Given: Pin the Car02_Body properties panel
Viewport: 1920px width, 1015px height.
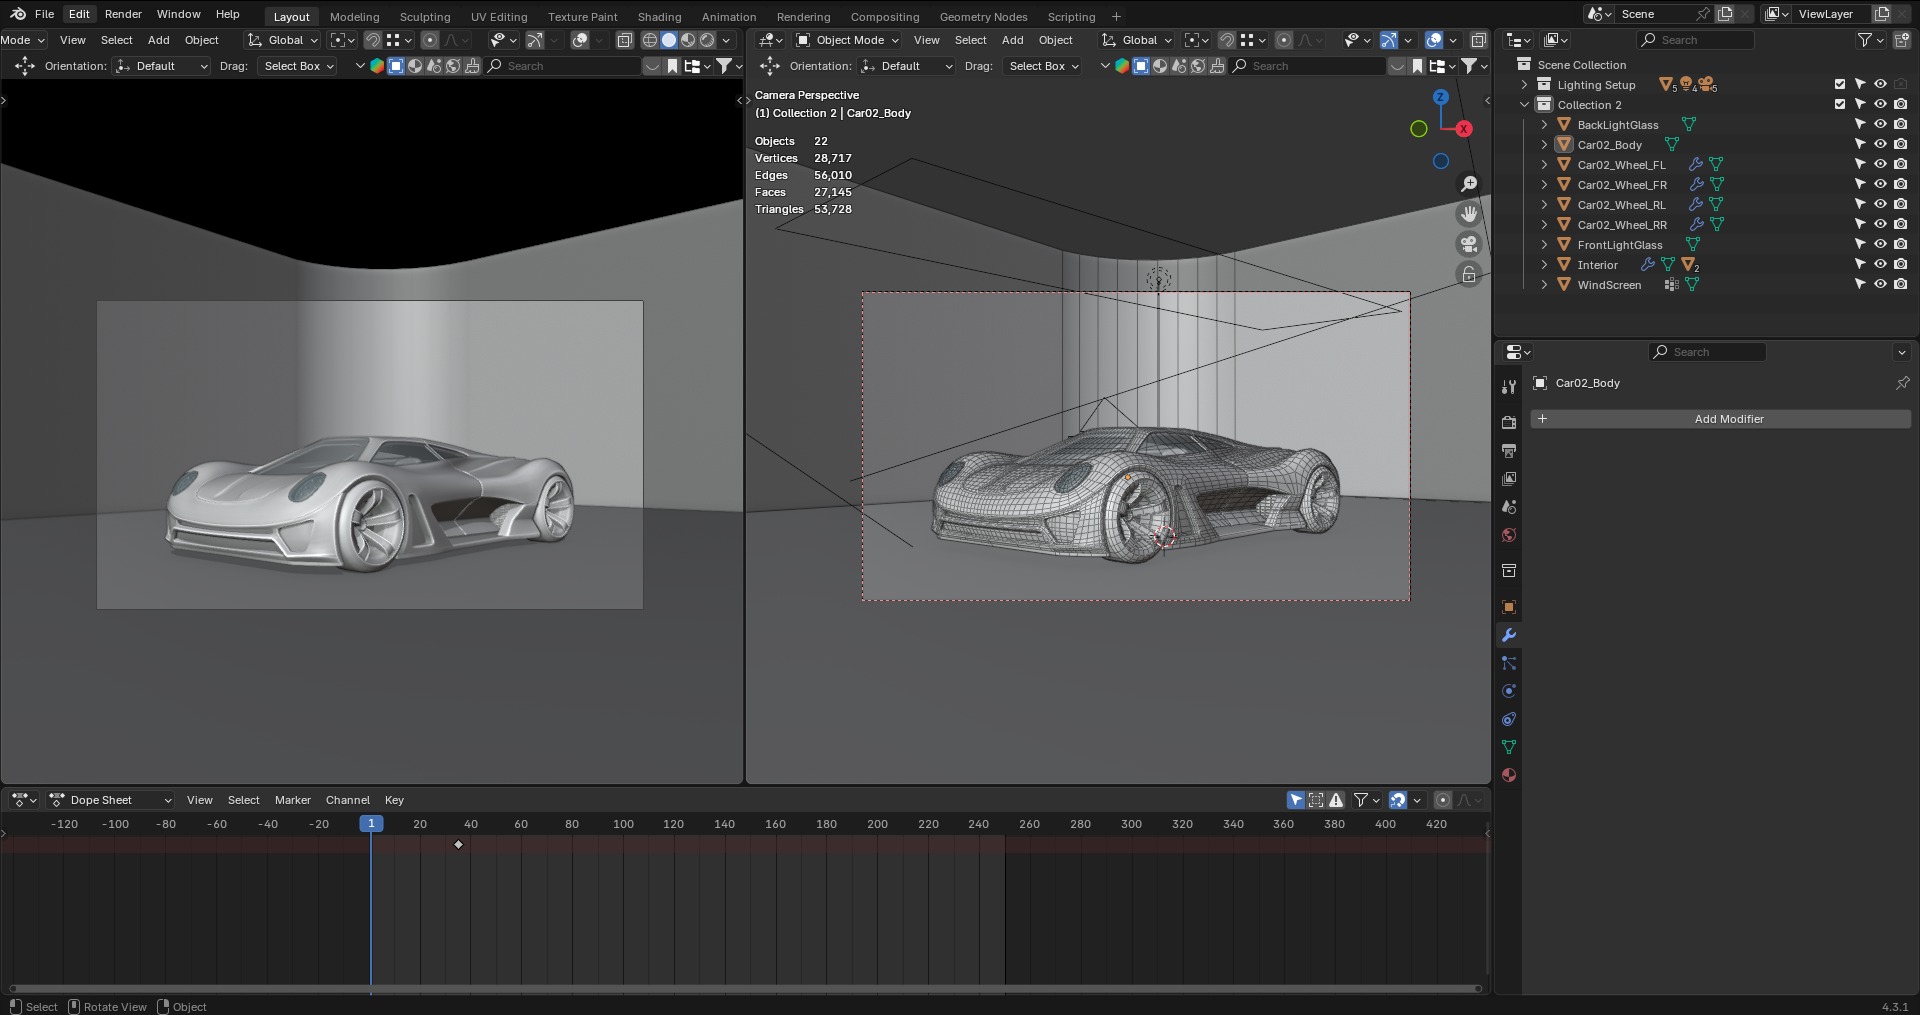Looking at the screenshot, I should (1902, 383).
